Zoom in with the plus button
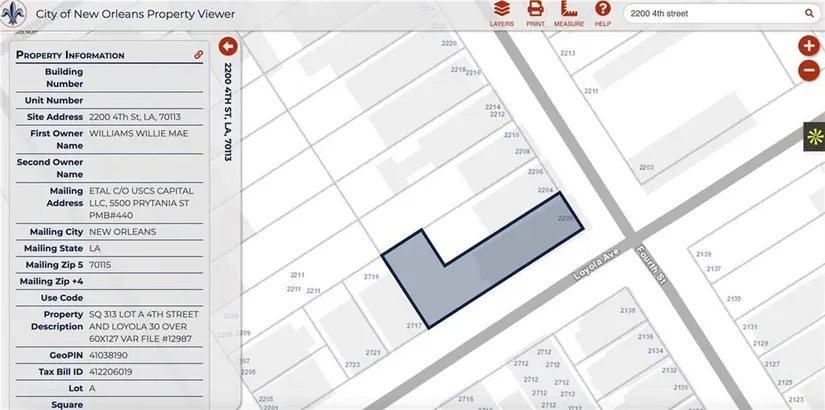Viewport: 825px width, 410px height. pos(808,46)
